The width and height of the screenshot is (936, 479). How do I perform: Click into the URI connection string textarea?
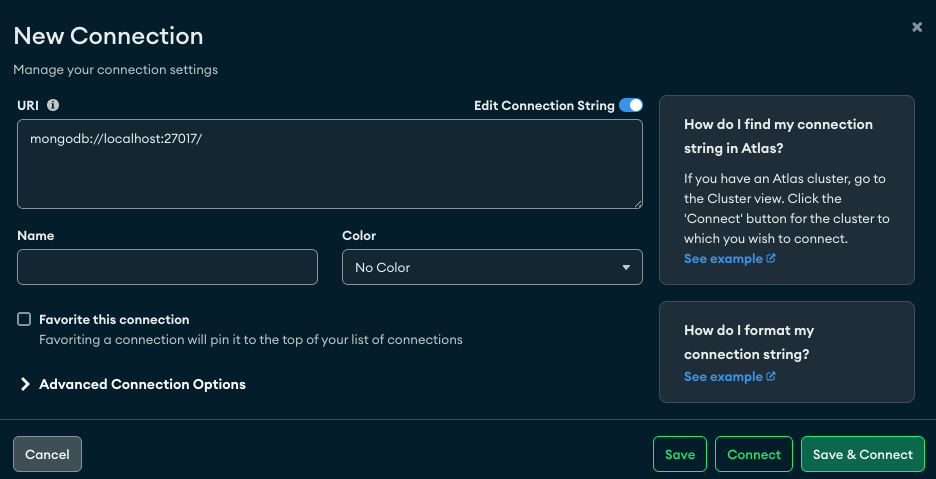329,164
